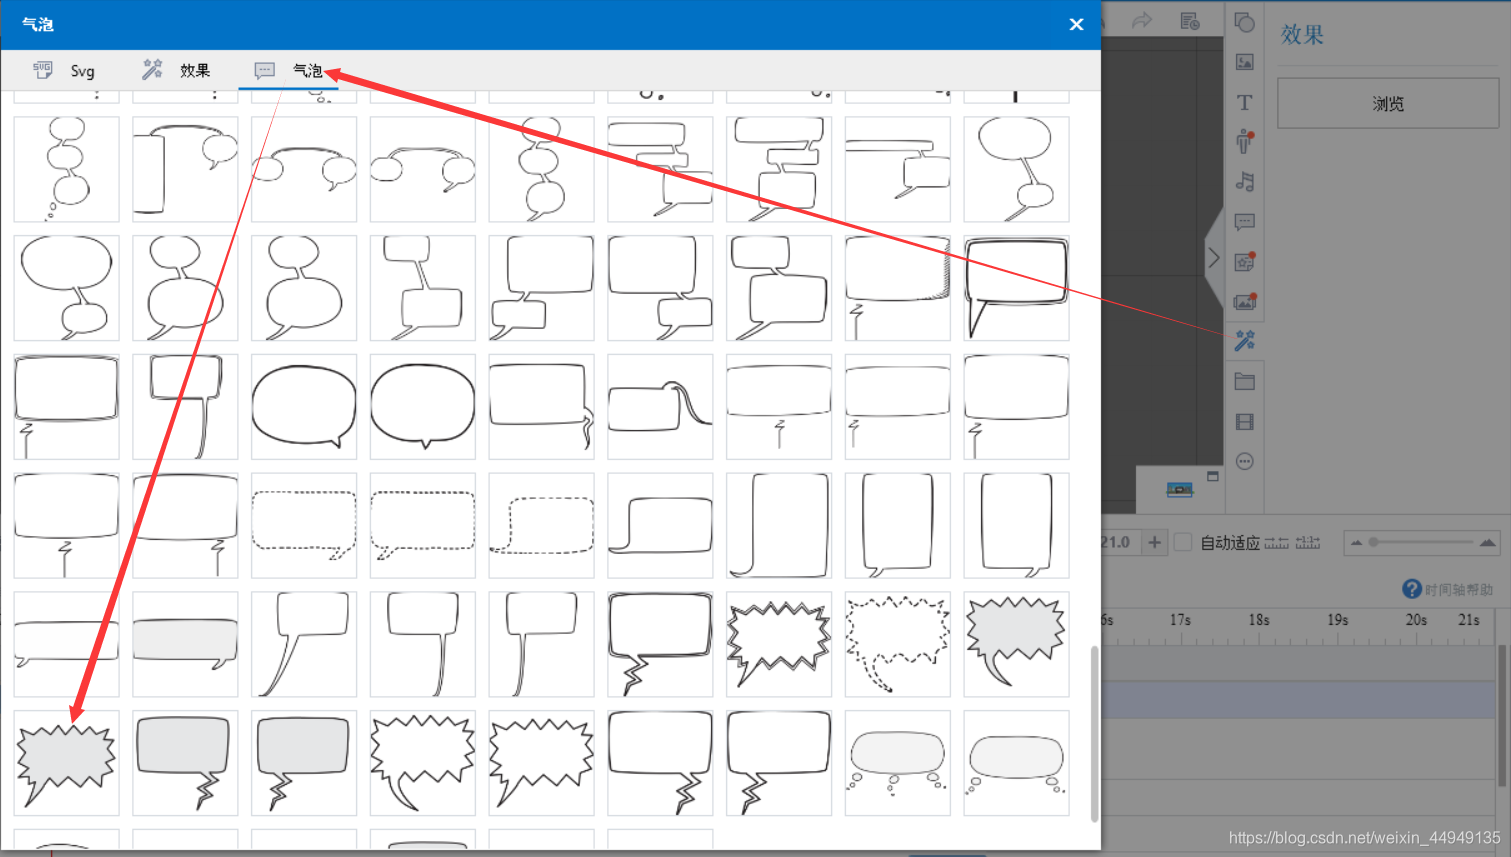Open the speech bubble tool in the sidebar

1244,221
